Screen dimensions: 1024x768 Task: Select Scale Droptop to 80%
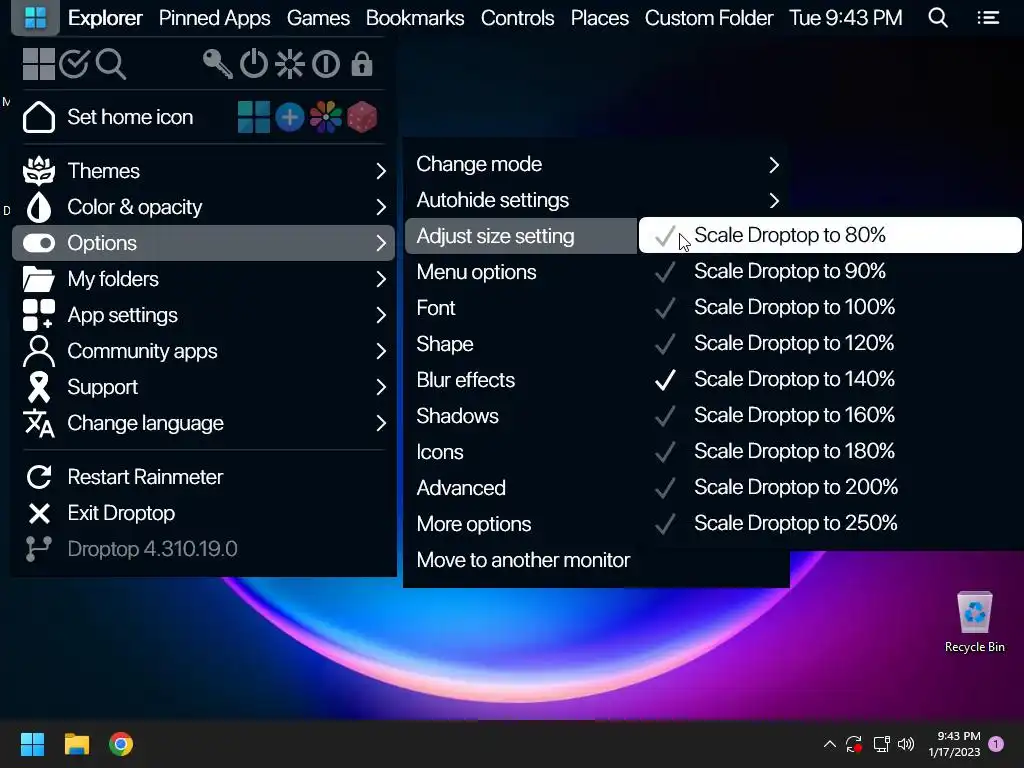click(829, 235)
